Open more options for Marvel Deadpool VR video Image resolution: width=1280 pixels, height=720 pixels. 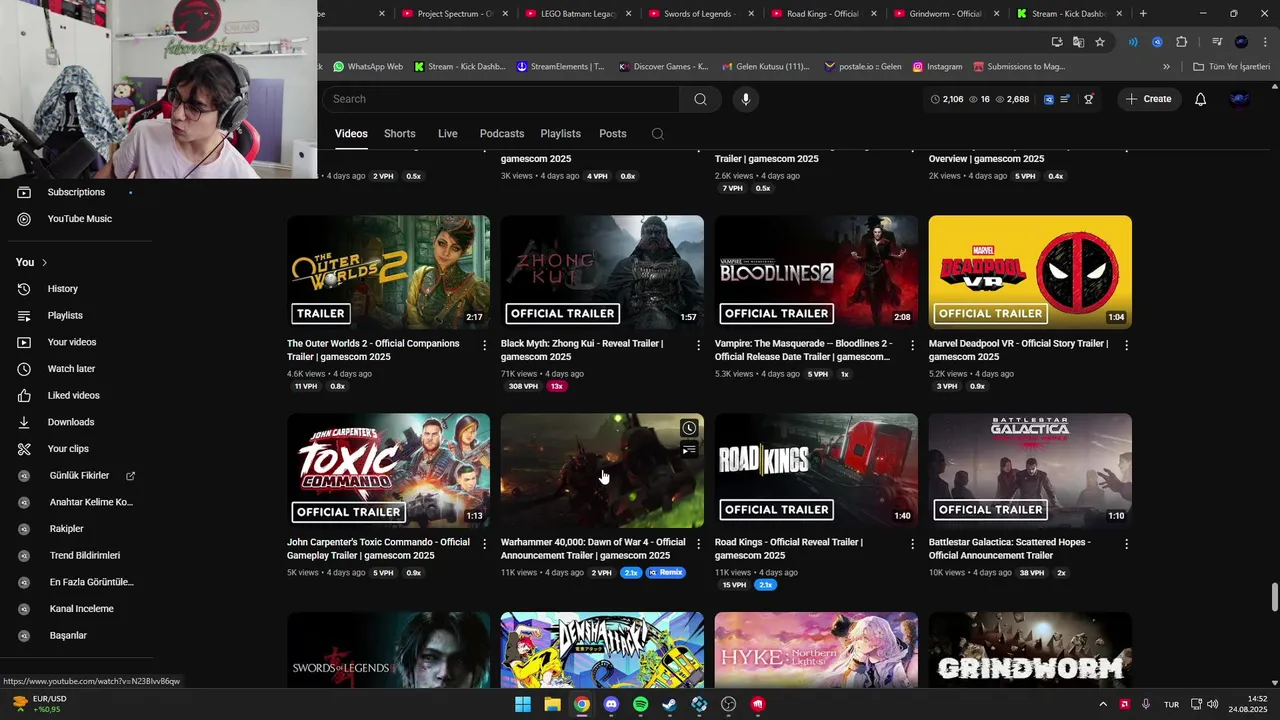coord(1126,345)
